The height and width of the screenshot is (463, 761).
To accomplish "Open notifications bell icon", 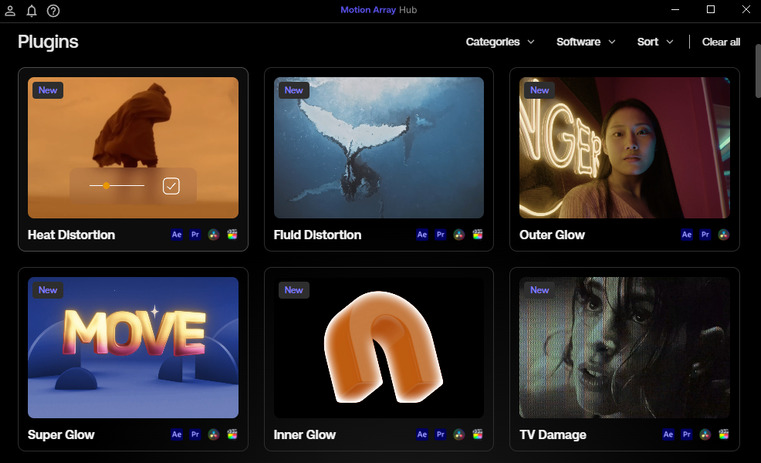I will click(x=32, y=11).
